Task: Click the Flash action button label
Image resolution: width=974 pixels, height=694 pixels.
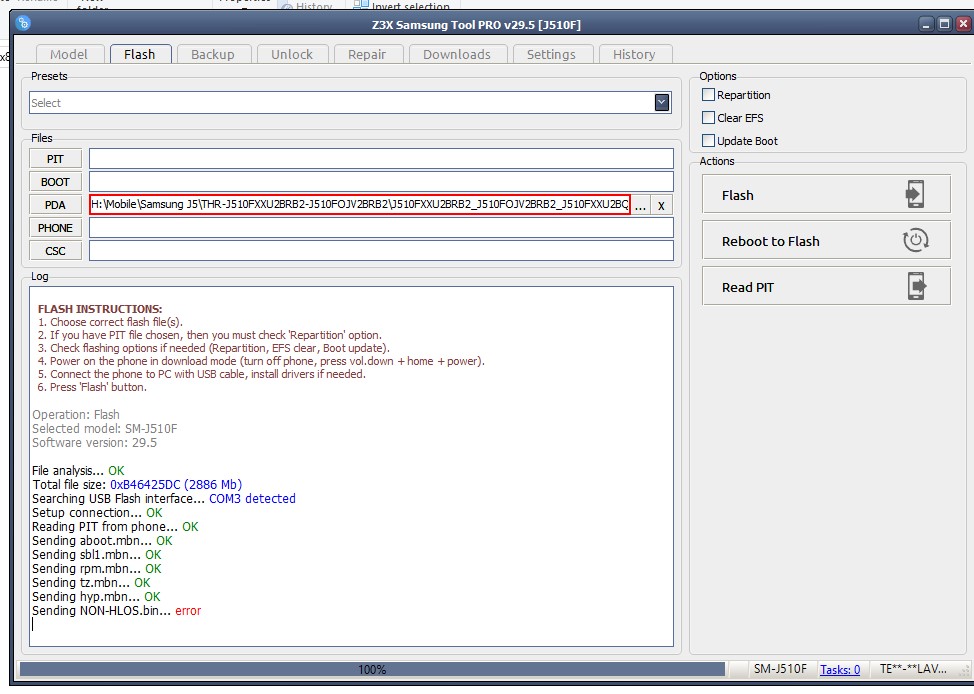Action: pyautogui.click(x=737, y=195)
